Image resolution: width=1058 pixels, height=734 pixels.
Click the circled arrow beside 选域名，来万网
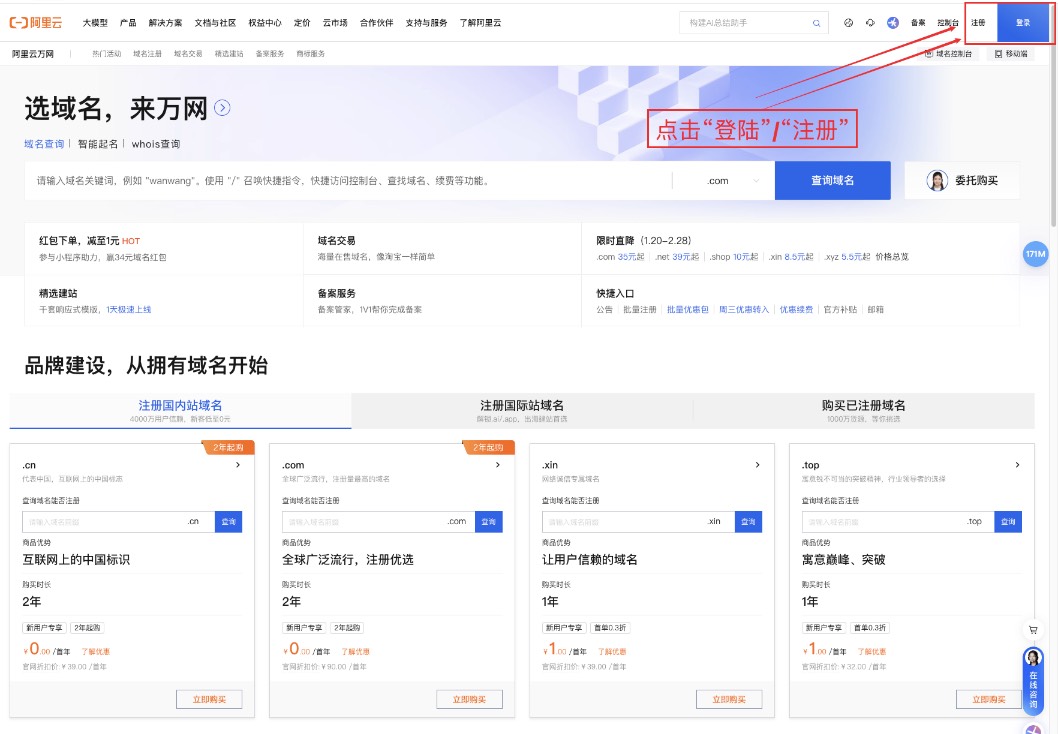tap(222, 107)
